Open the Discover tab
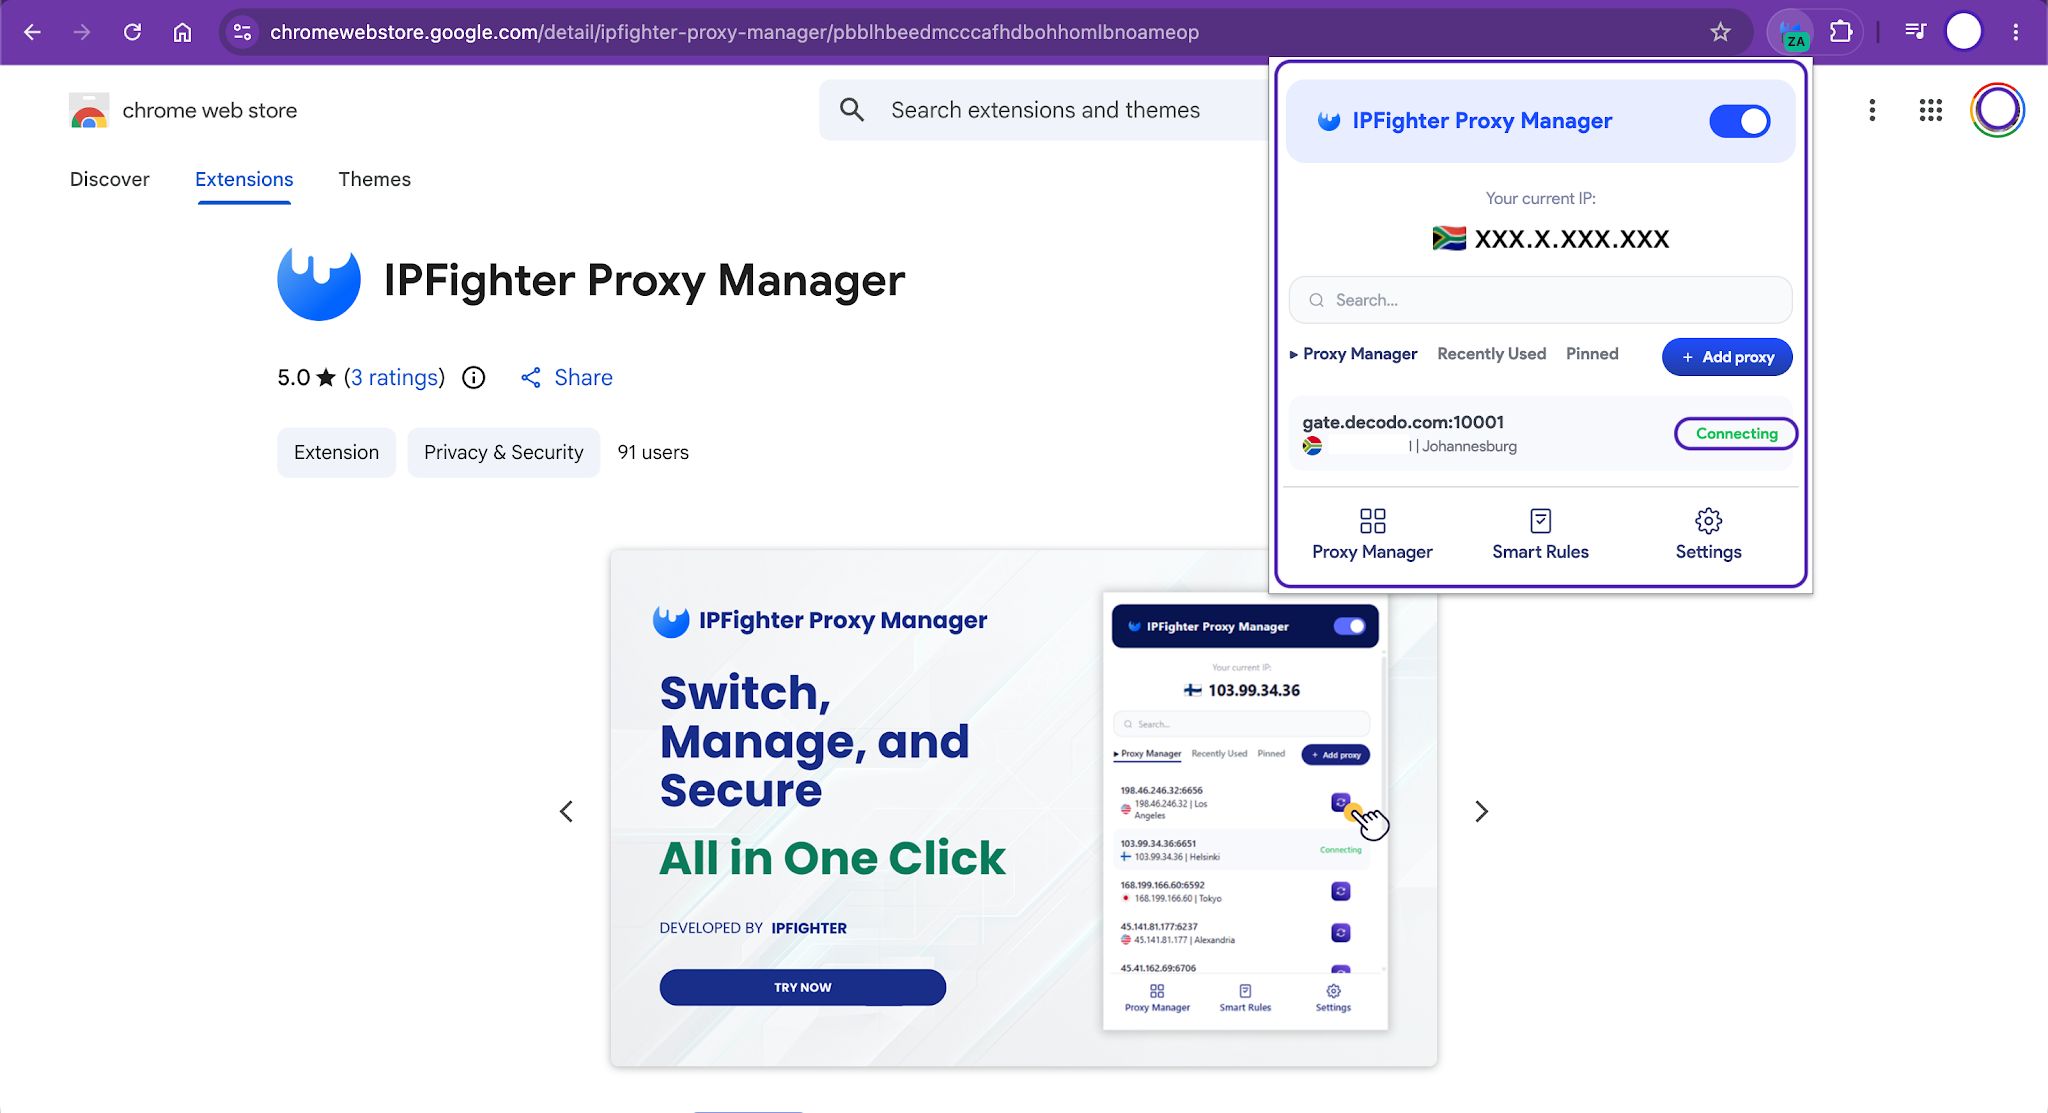 [109, 179]
